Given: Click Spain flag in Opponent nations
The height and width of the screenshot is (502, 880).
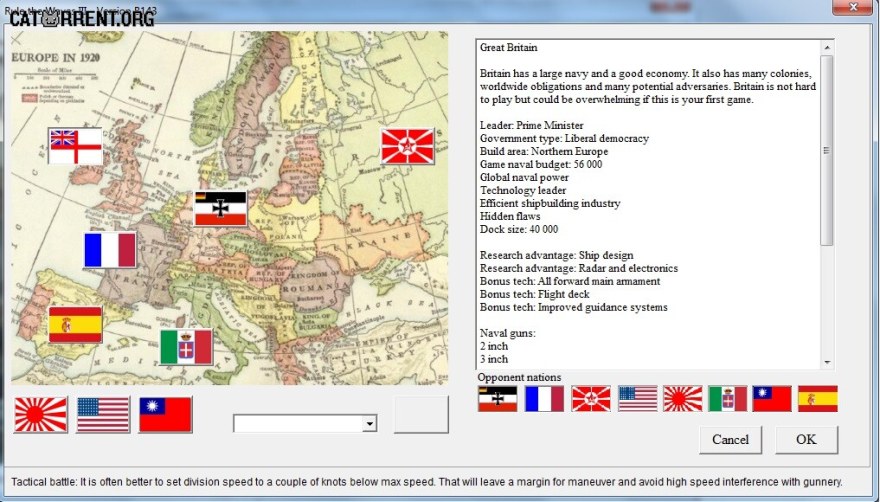Looking at the screenshot, I should [x=818, y=399].
